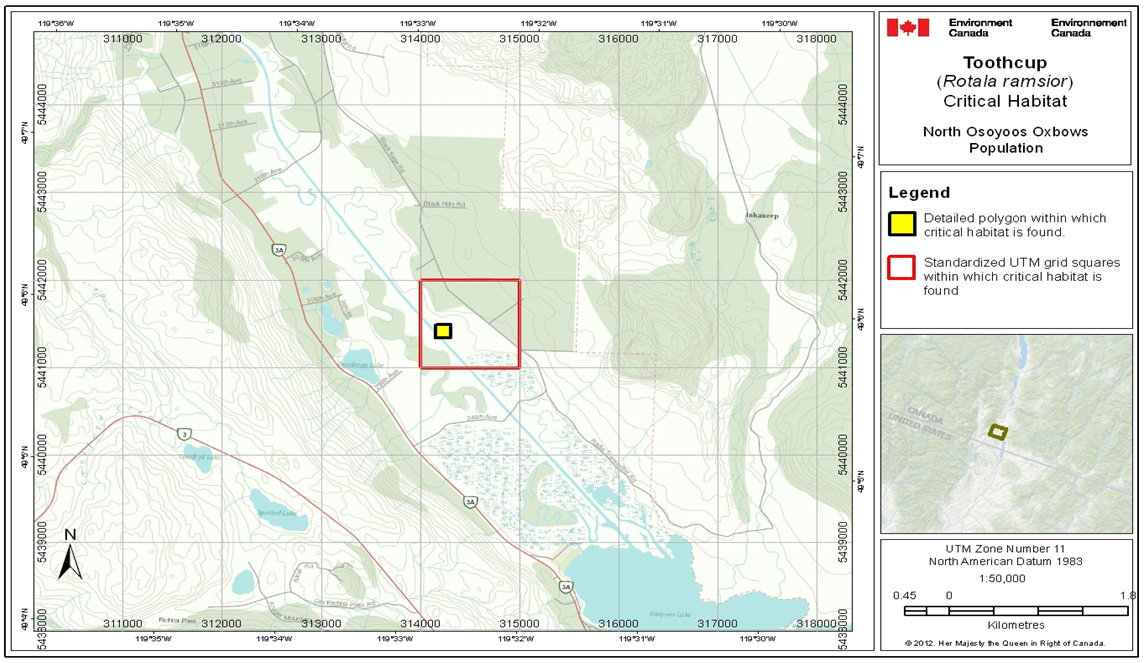Click the CANADA UNITED STATES border label

(920, 423)
